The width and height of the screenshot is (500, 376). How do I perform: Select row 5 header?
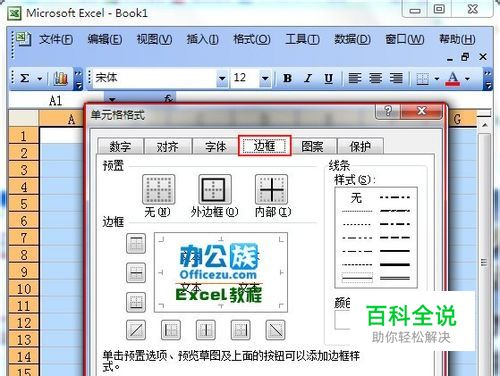click(24, 204)
